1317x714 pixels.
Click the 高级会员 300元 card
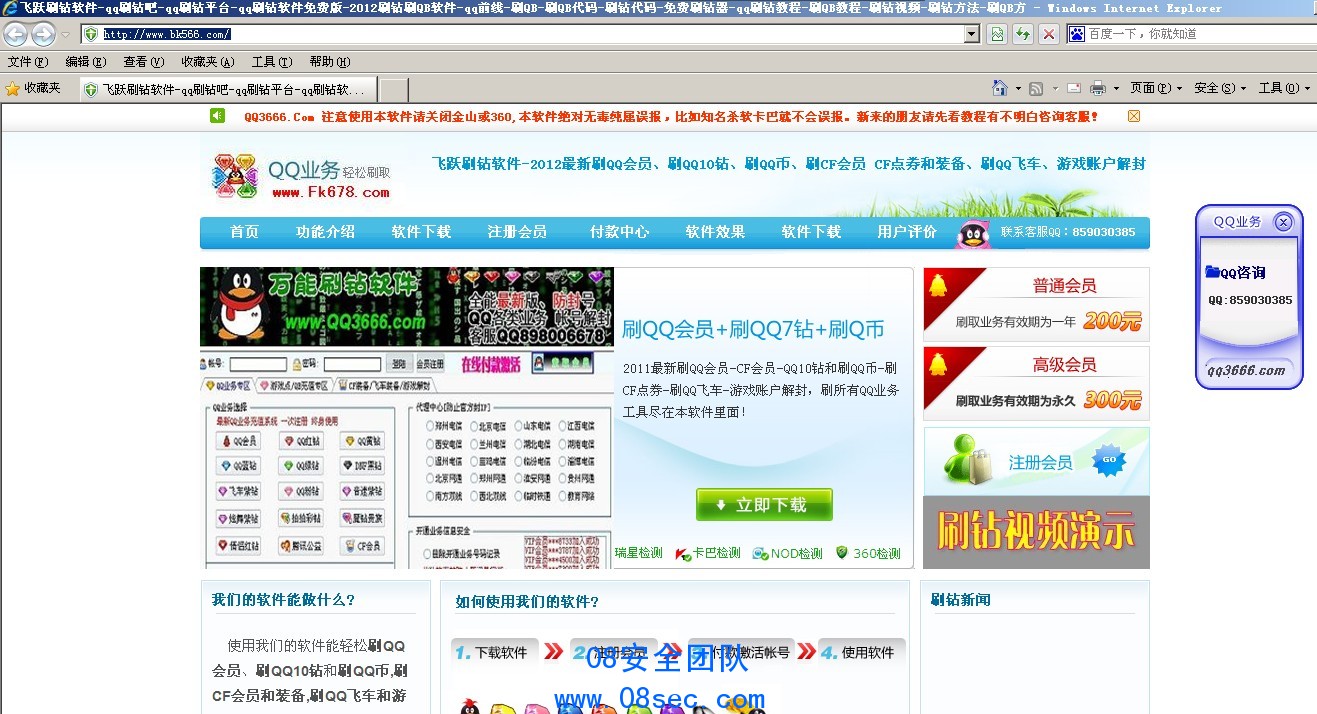point(1036,383)
